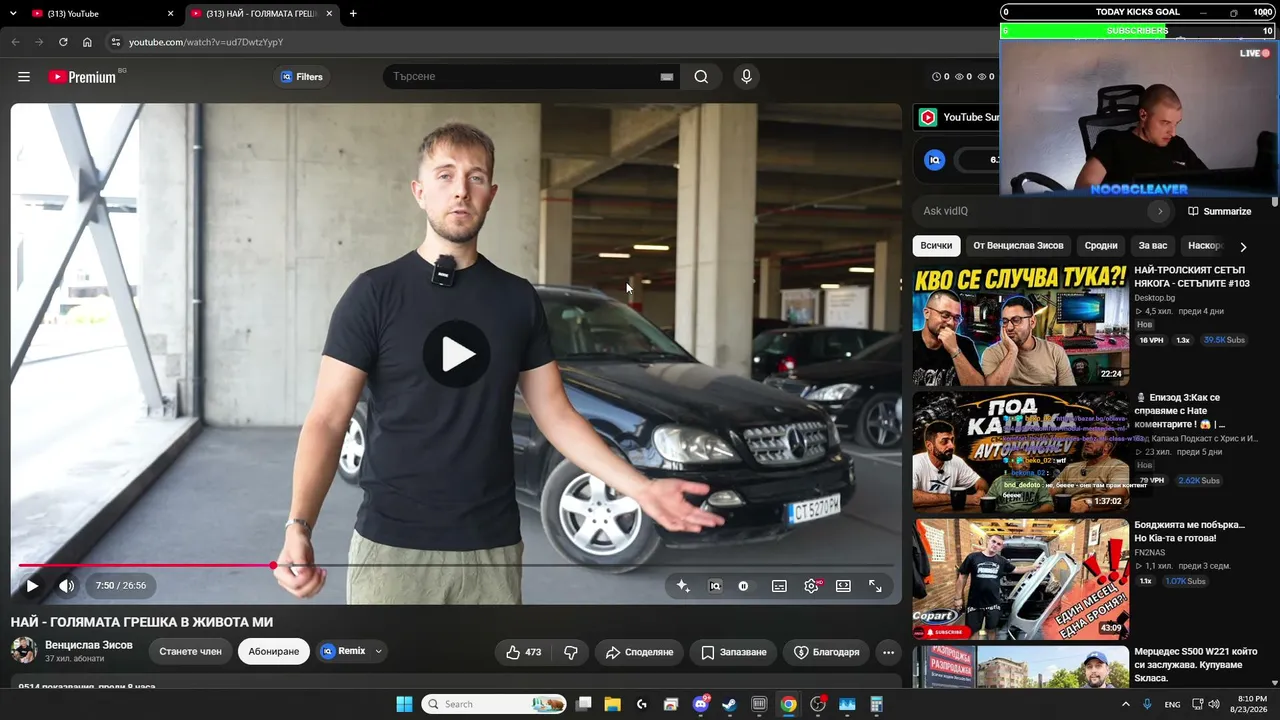Share the video via Споделяне
Screen dimensions: 1280x720
(x=640, y=652)
